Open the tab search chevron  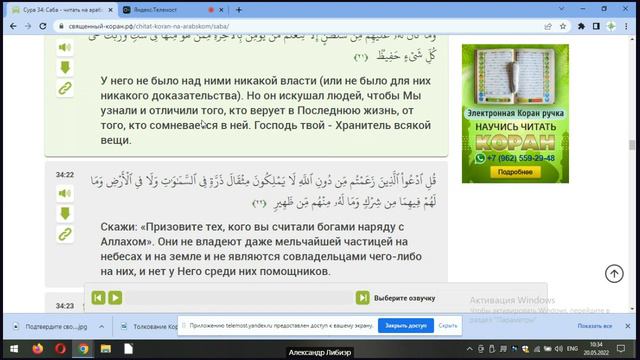coord(562,9)
